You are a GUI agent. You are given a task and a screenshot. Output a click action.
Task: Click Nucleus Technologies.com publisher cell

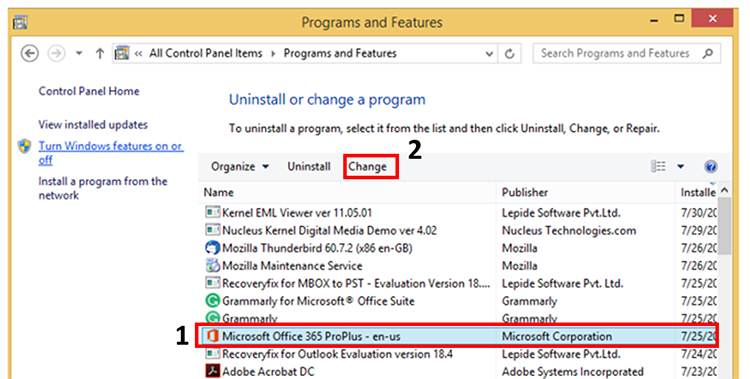569,231
